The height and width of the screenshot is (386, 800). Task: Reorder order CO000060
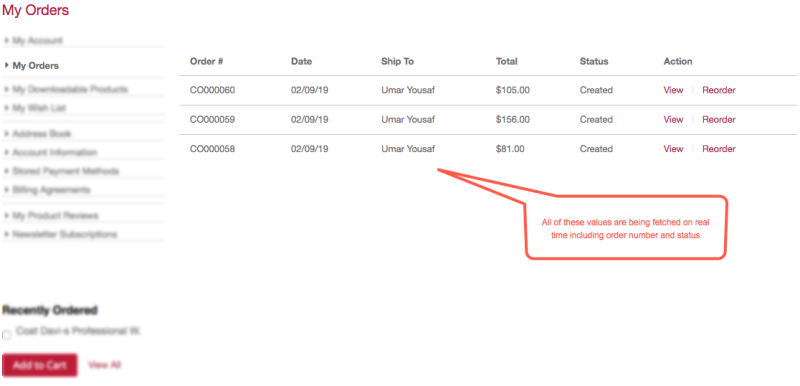(719, 90)
